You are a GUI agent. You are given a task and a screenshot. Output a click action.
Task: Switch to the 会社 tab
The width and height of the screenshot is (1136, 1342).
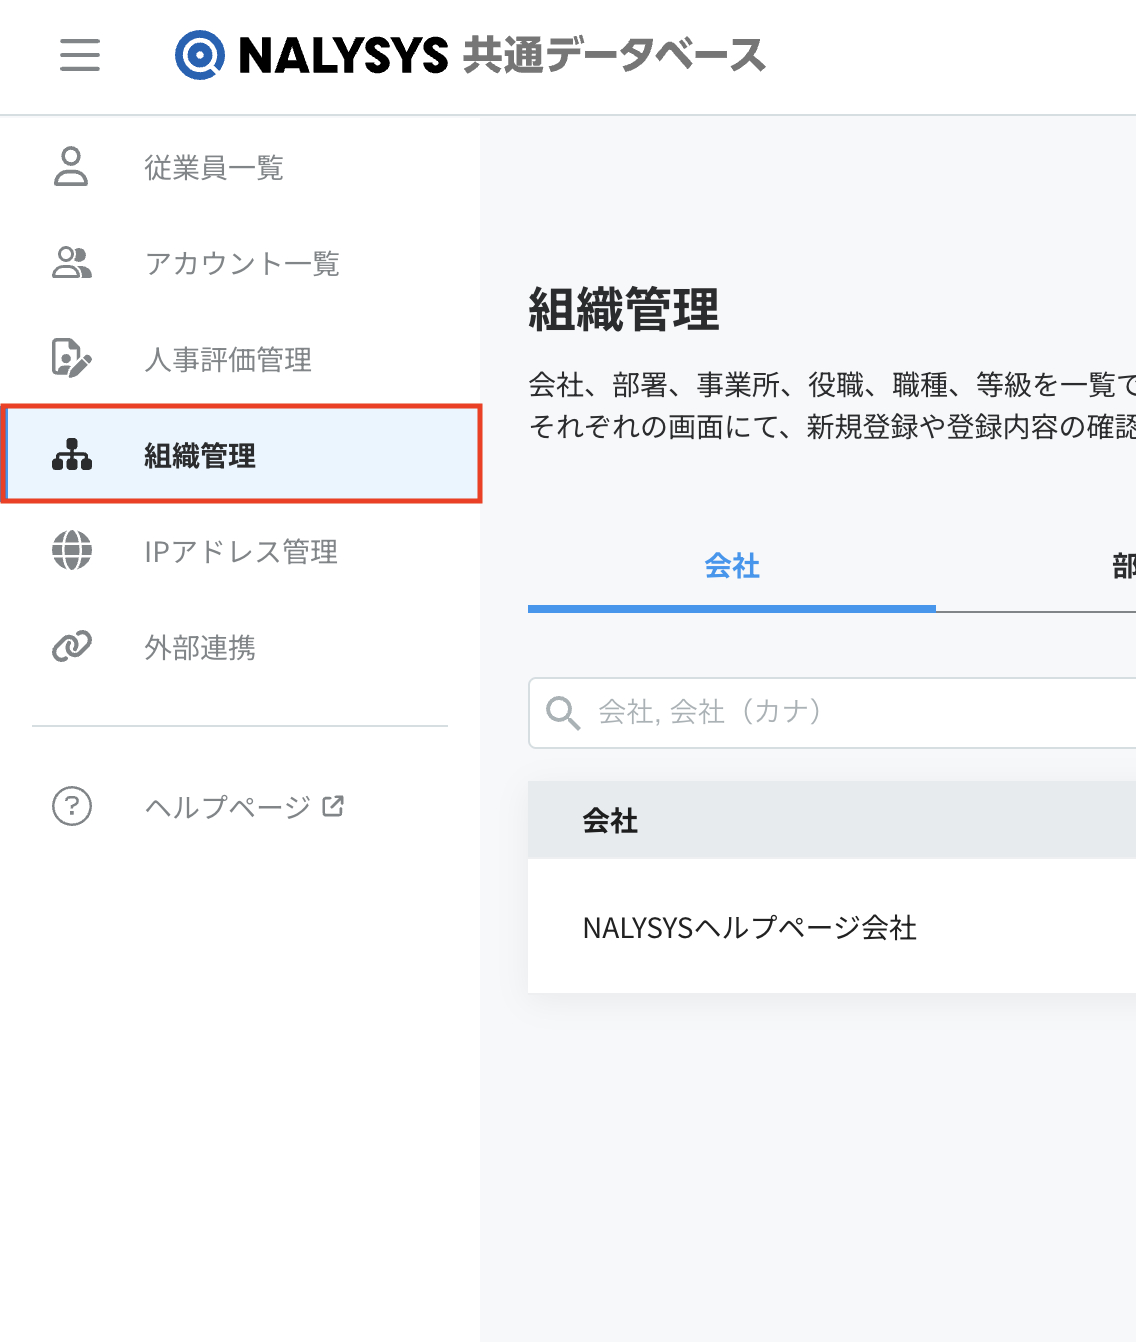click(732, 567)
